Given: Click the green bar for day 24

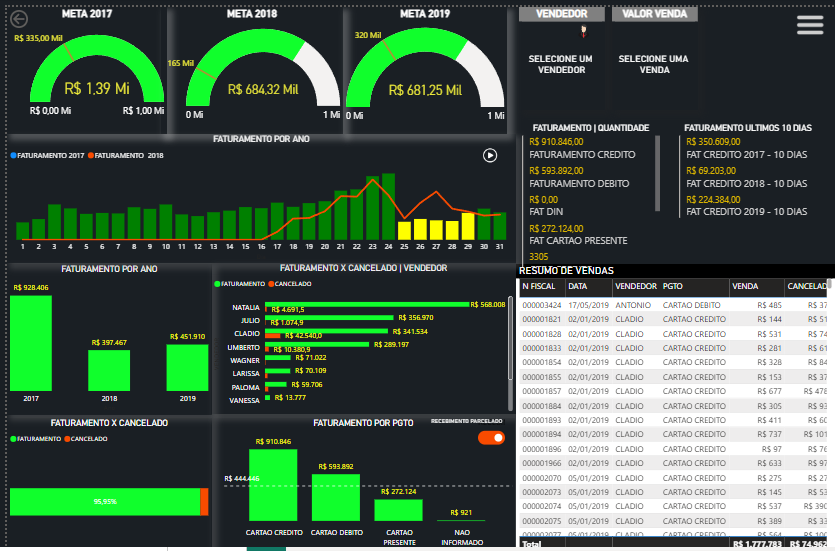Looking at the screenshot, I should tap(389, 207).
